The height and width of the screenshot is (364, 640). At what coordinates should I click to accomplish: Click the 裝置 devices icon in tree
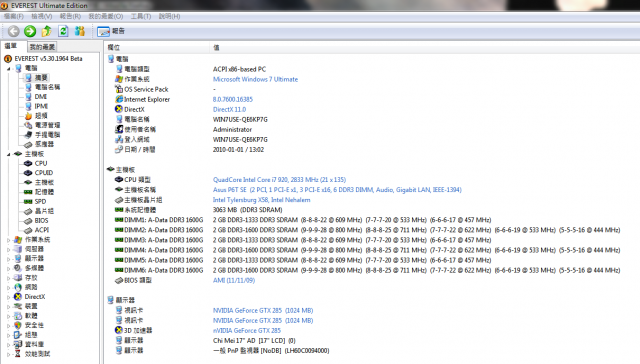pos(18,306)
